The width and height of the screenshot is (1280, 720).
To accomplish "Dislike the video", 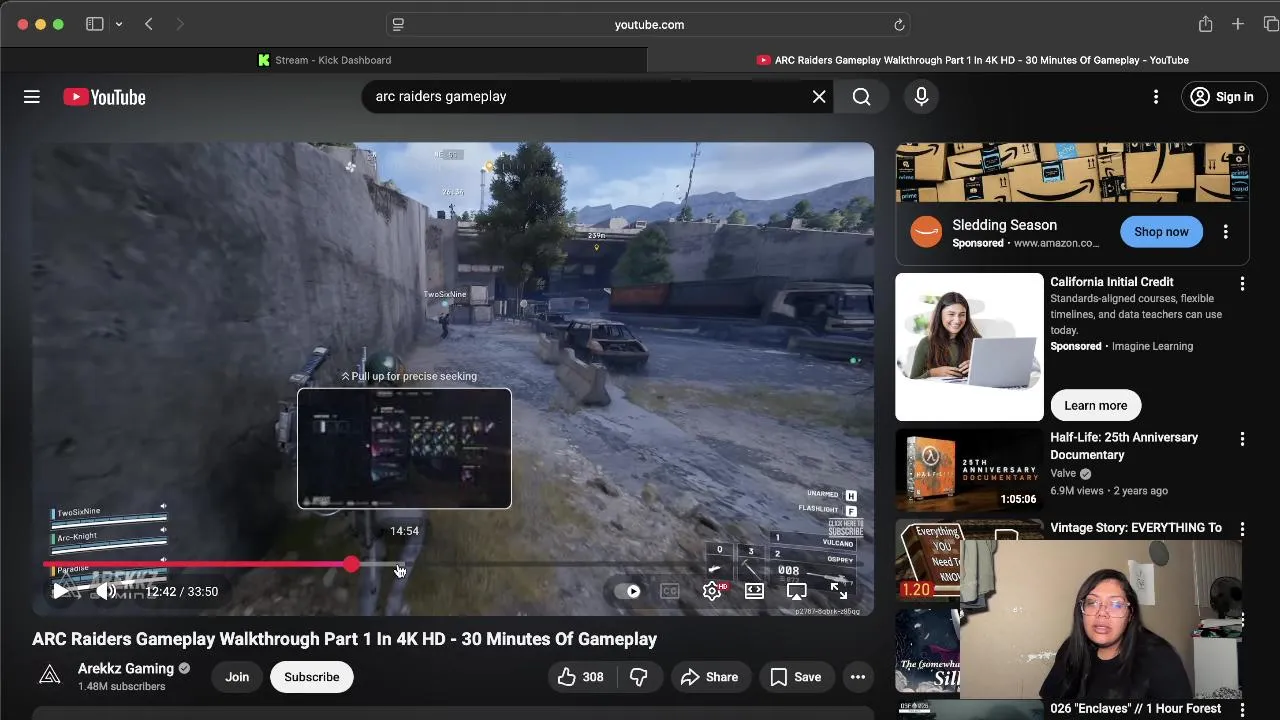I will click(x=638, y=677).
